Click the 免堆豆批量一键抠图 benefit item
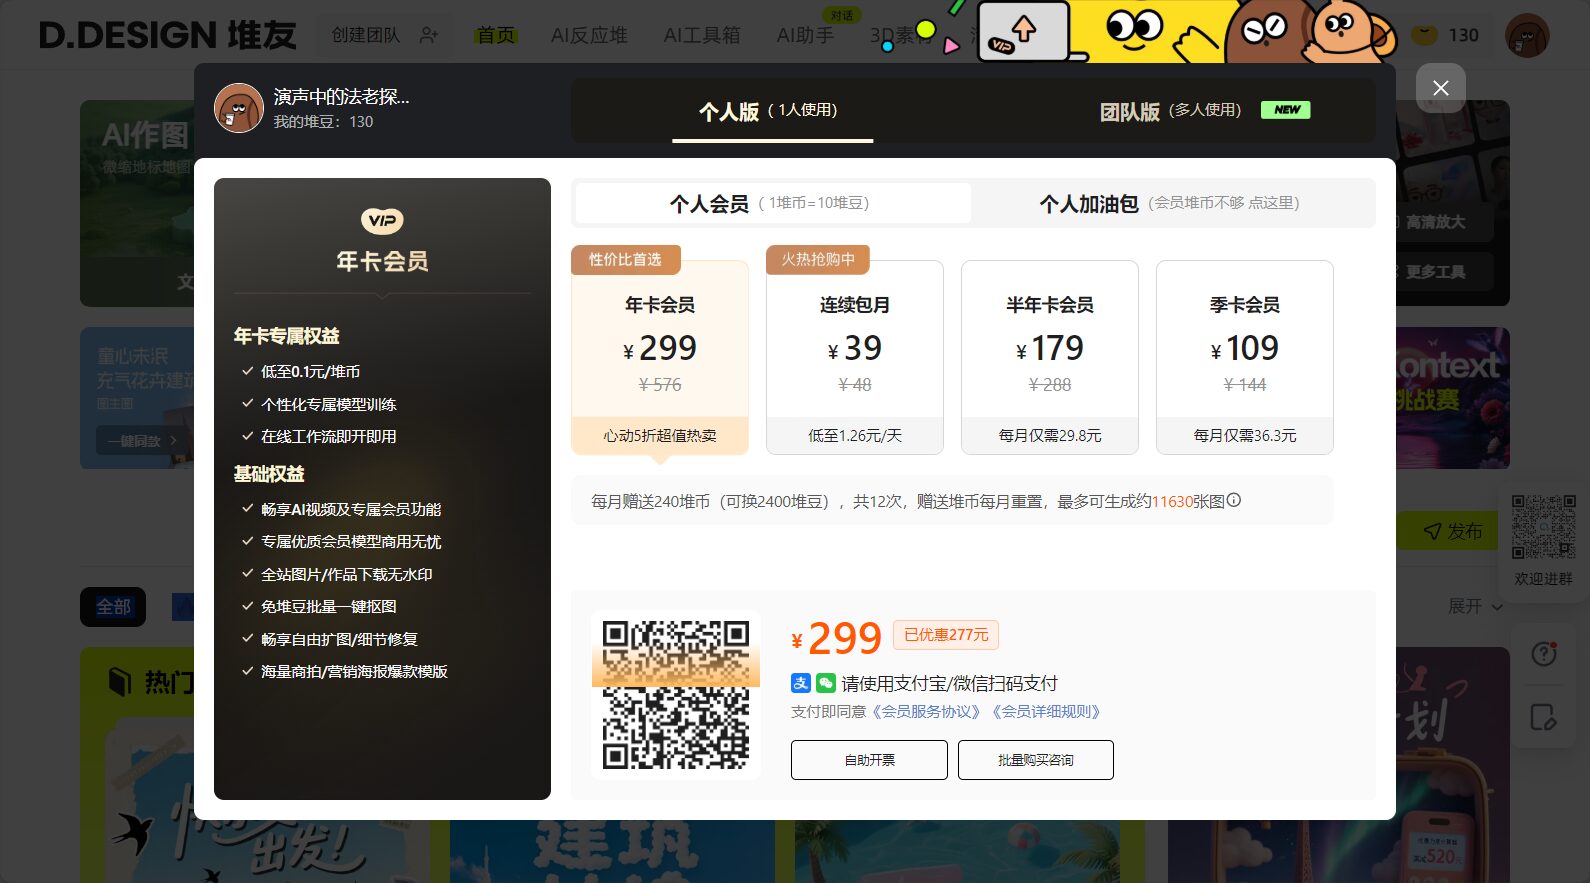 tap(328, 606)
